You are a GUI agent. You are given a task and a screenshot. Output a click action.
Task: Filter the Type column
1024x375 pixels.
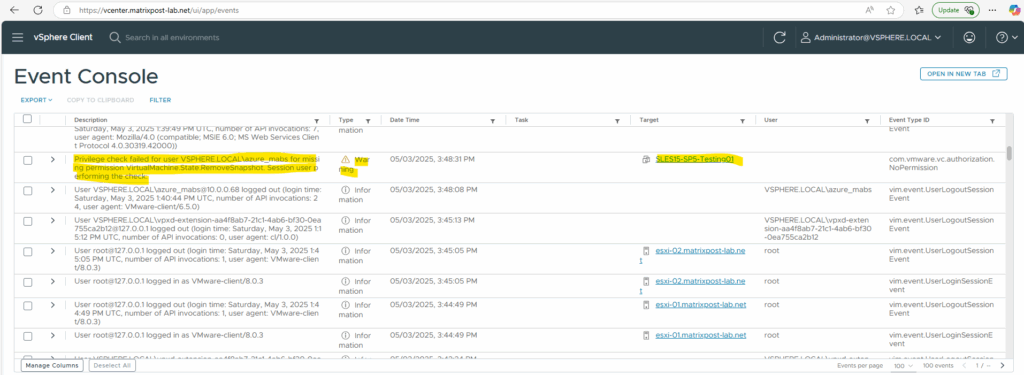368,121
